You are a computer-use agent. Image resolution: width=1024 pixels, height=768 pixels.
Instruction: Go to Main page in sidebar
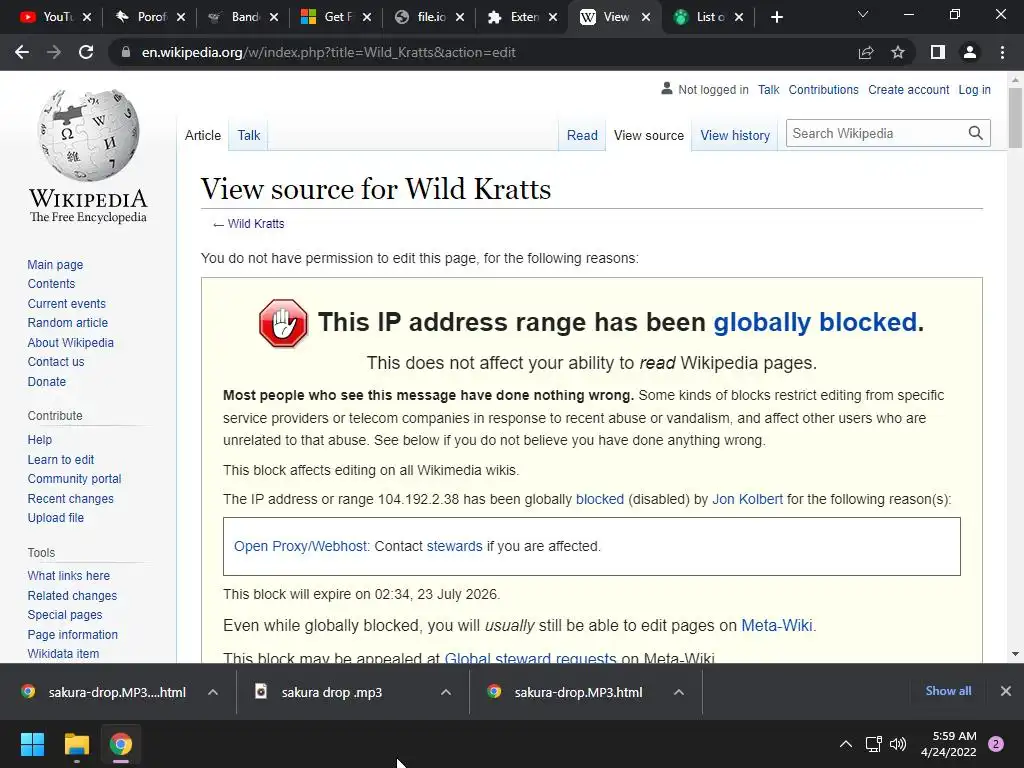tap(55, 264)
